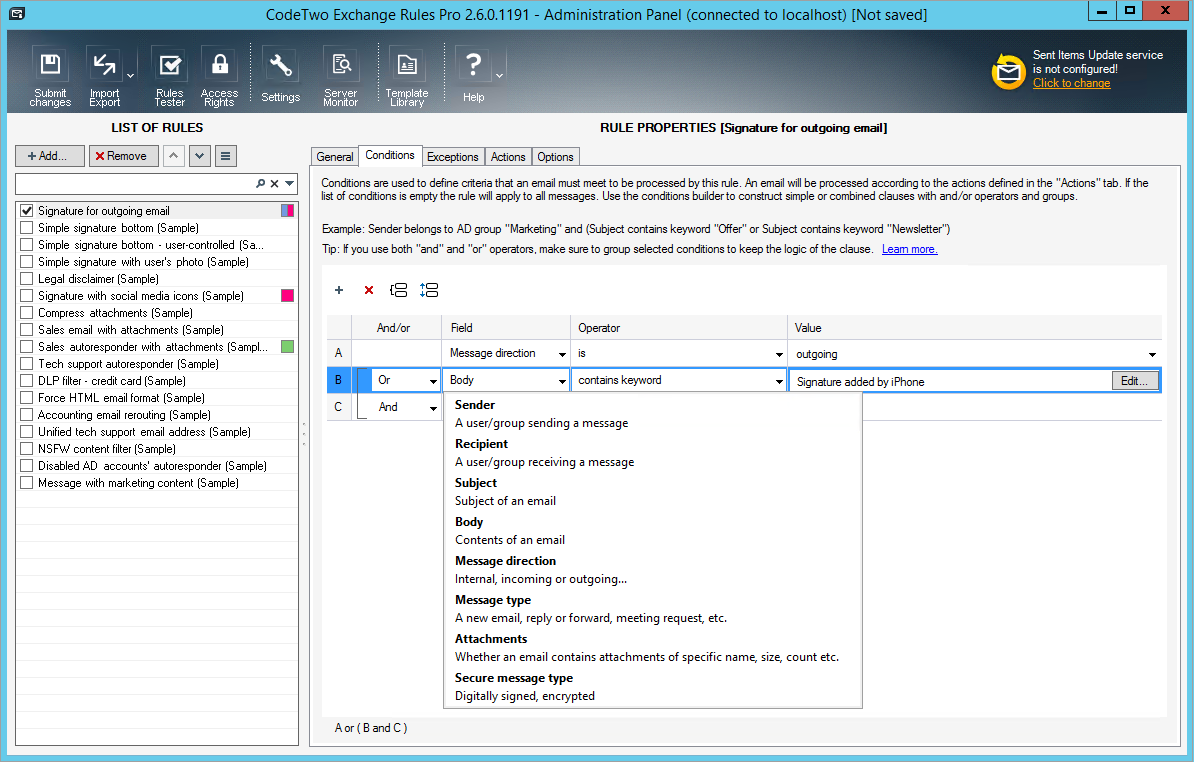Add a new condition with the plus icon
This screenshot has width=1194, height=762.
[x=339, y=290]
